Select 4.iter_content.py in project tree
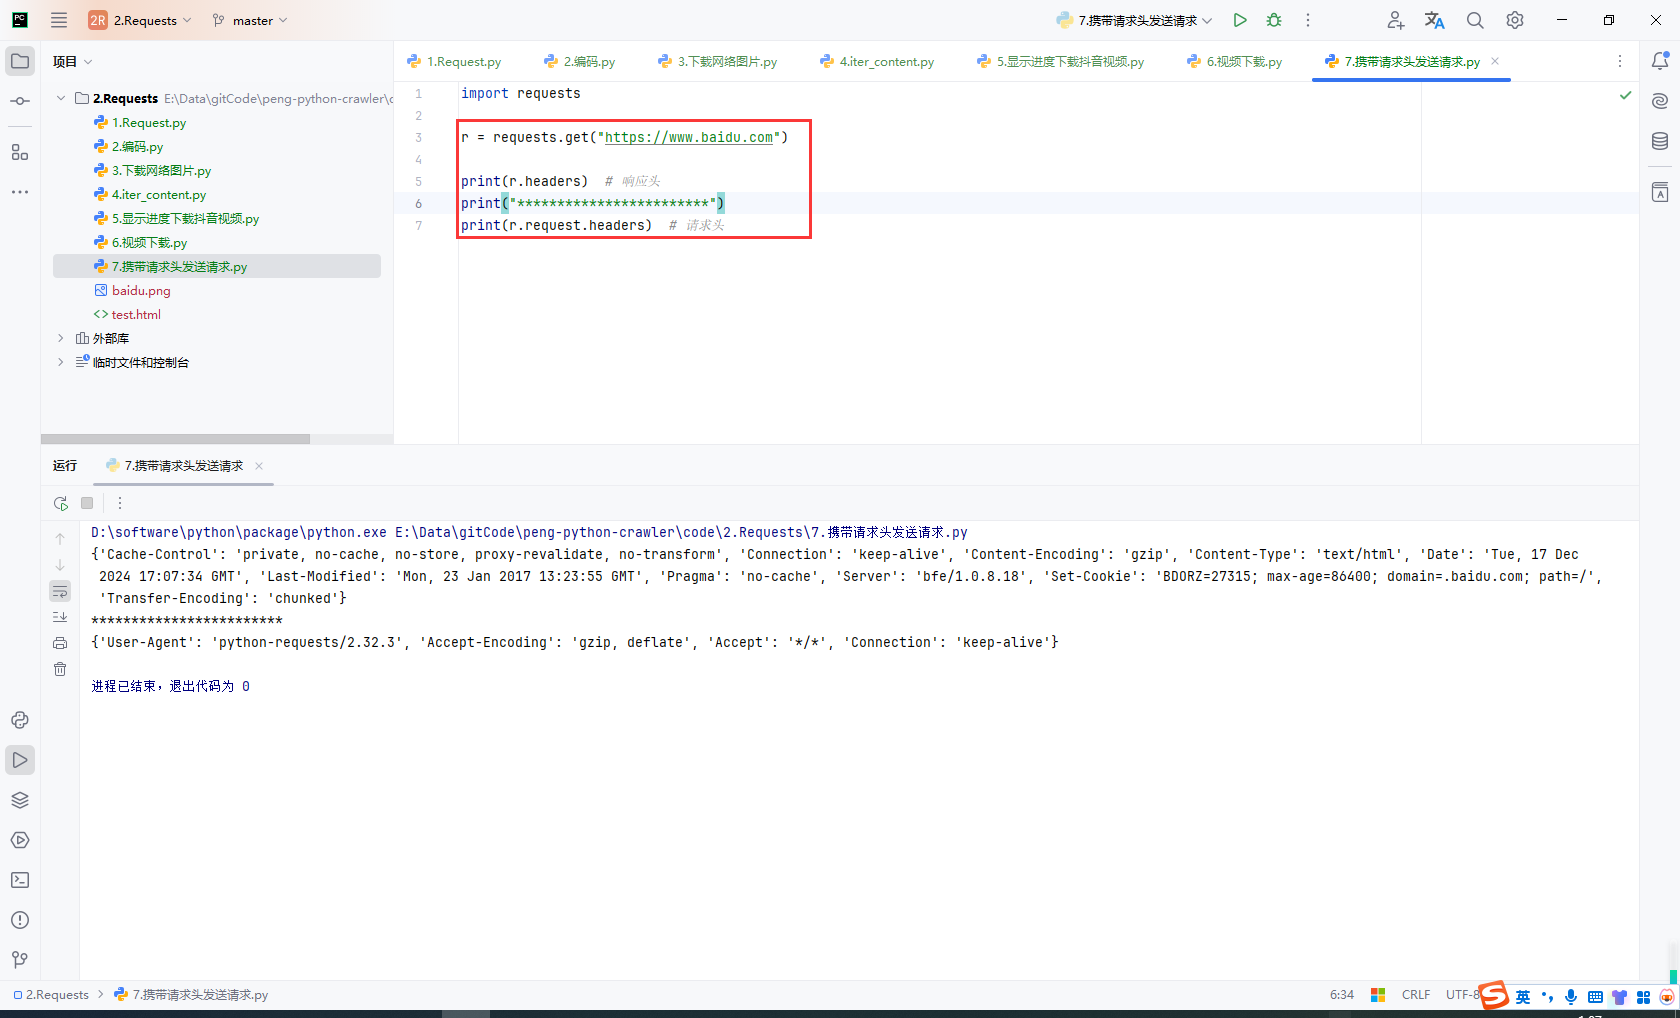The width and height of the screenshot is (1680, 1018). [x=159, y=194]
